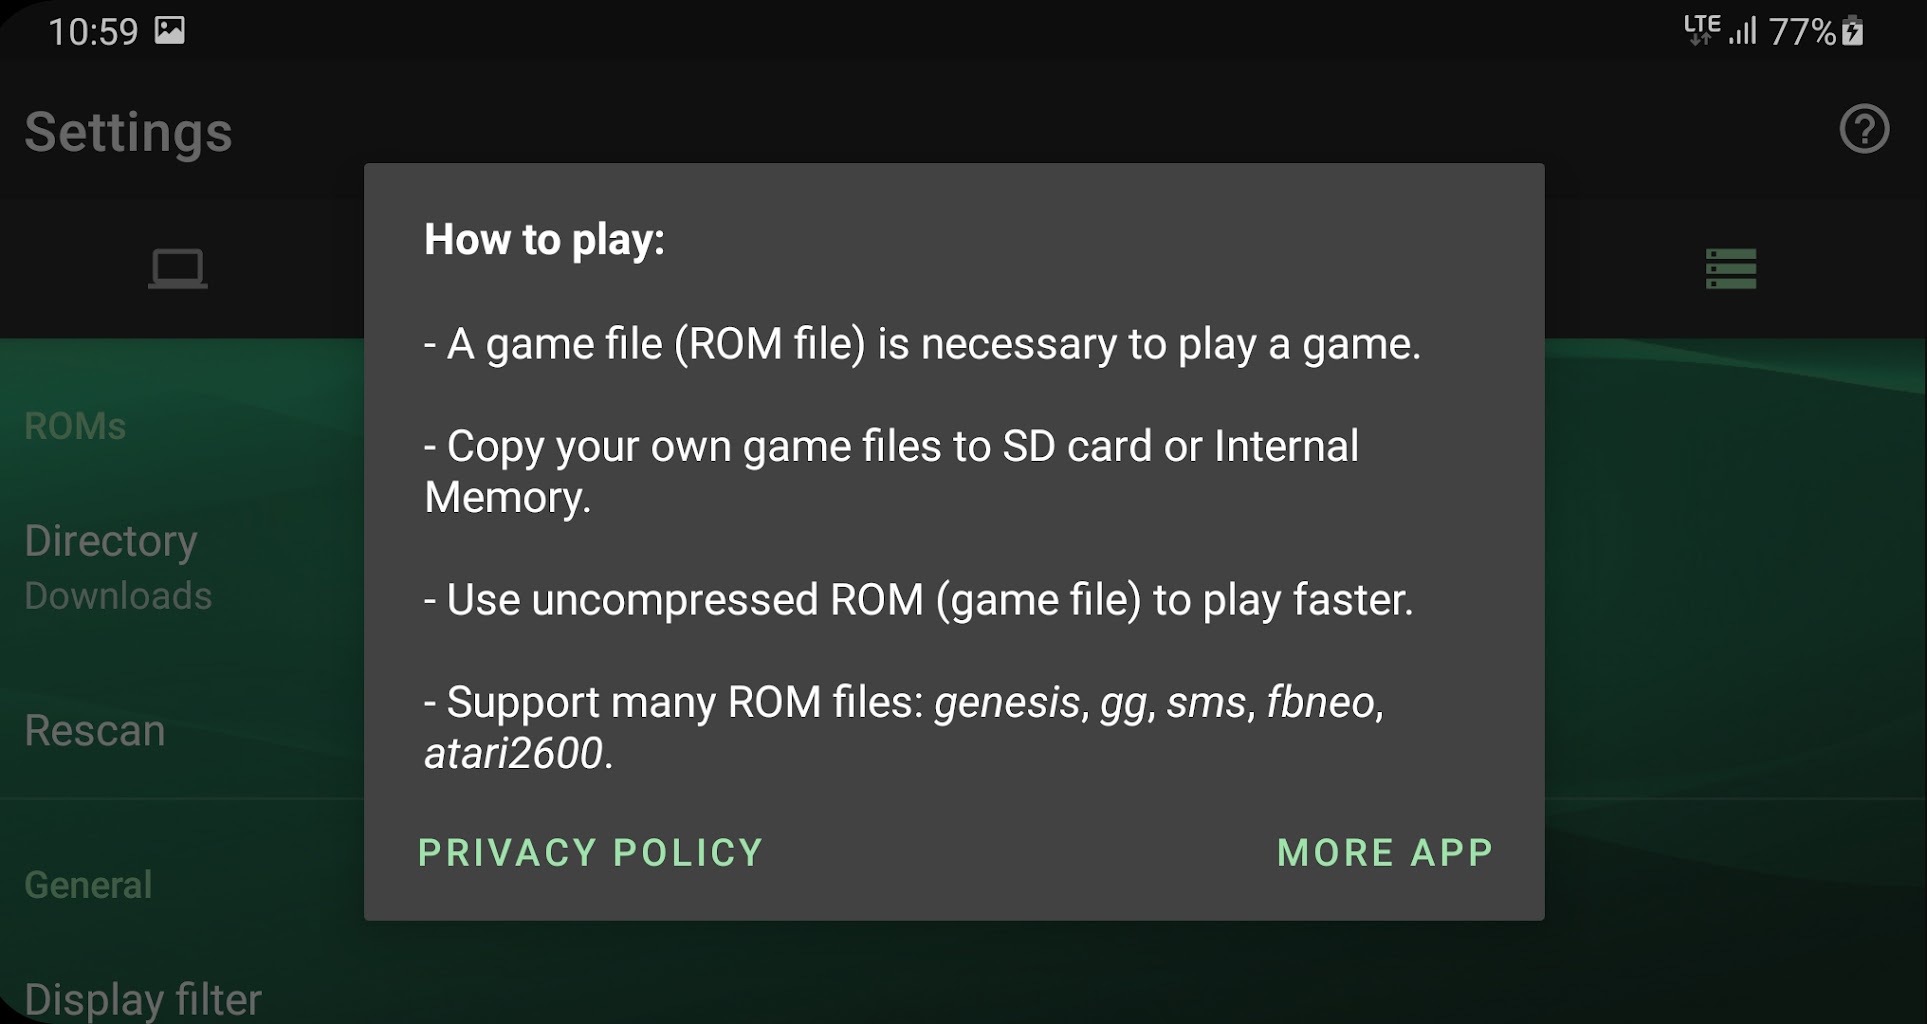Tap the General section header
The height and width of the screenshot is (1024, 1927).
tap(88, 885)
